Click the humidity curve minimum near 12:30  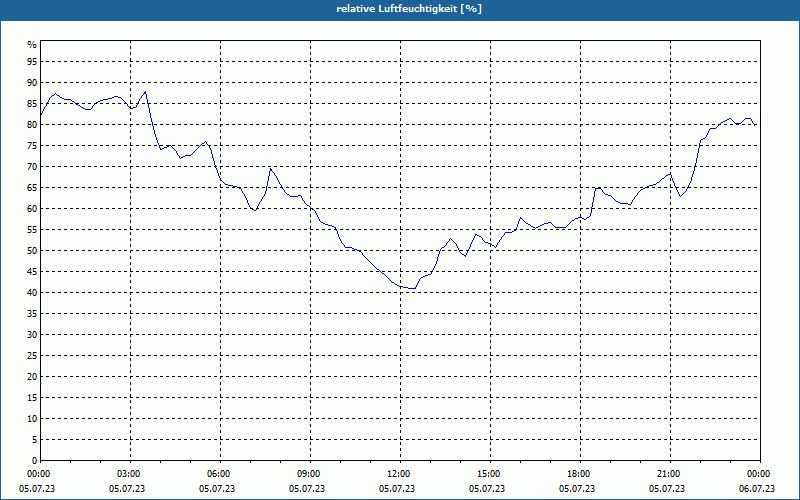click(414, 288)
